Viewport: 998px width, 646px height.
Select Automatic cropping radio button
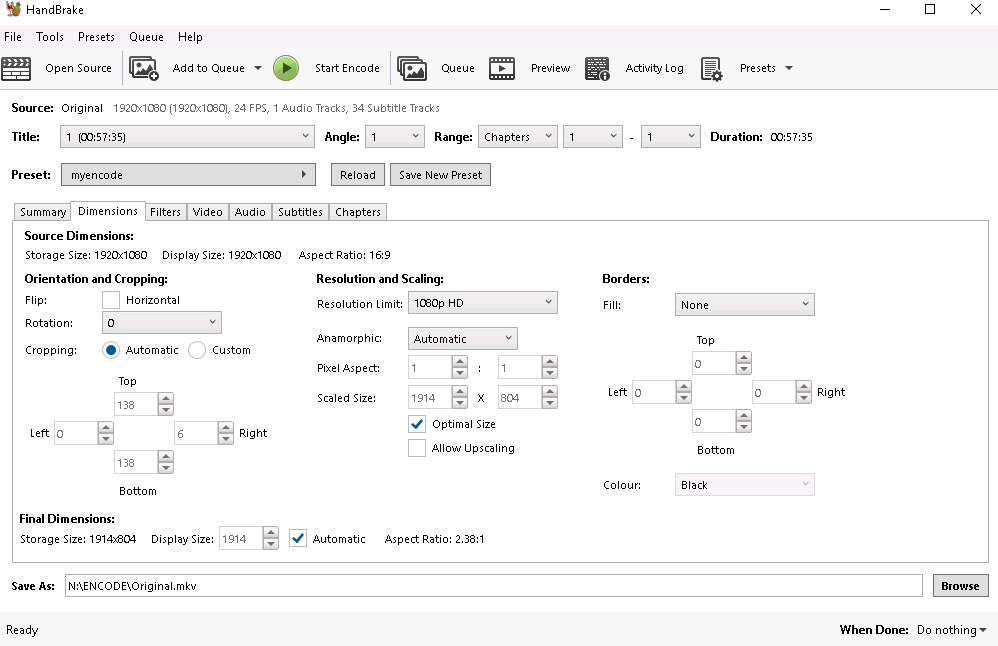(111, 350)
